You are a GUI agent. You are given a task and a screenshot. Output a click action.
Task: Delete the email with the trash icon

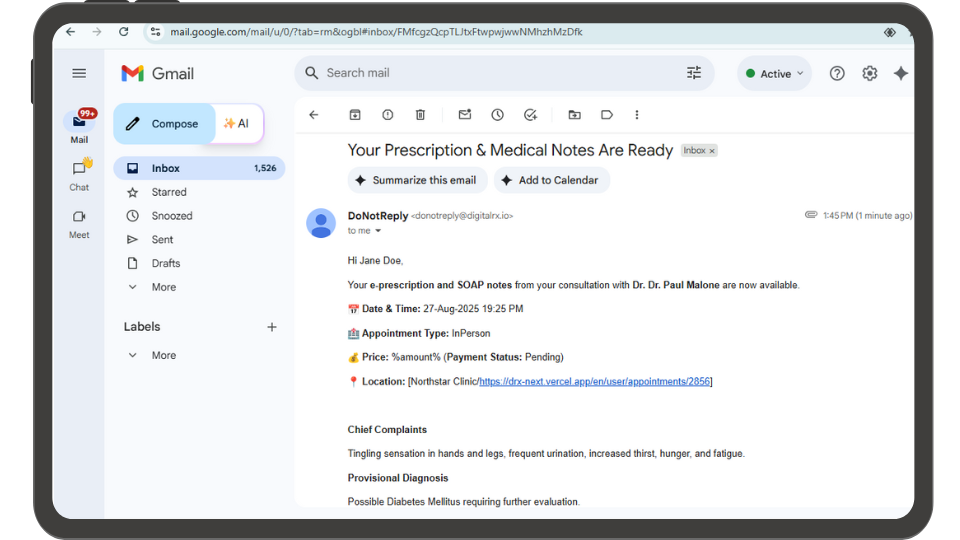click(x=421, y=115)
